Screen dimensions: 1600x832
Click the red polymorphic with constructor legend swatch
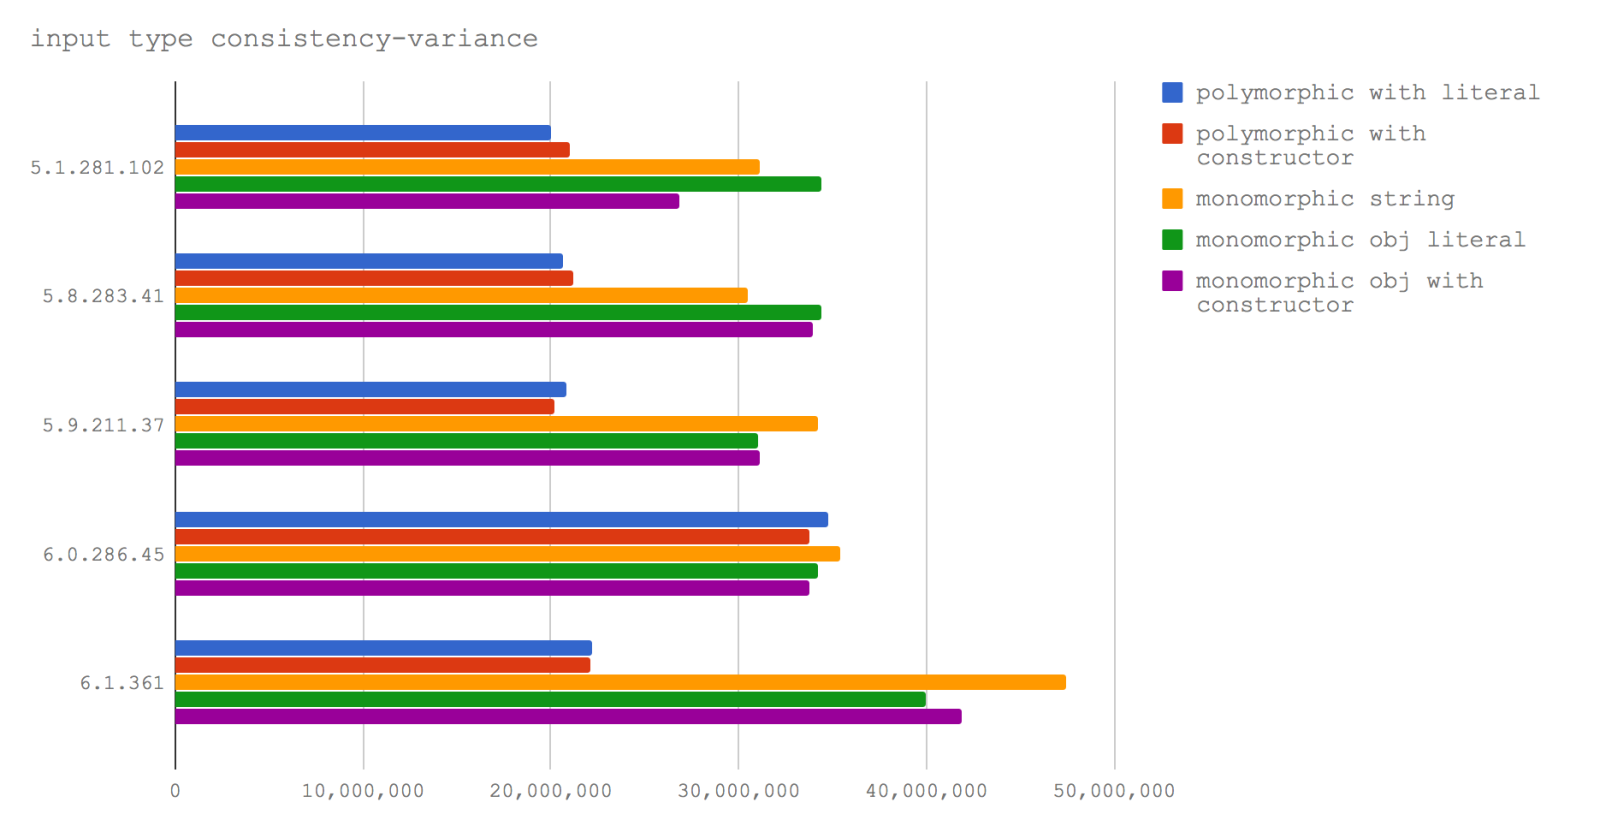tap(1172, 134)
